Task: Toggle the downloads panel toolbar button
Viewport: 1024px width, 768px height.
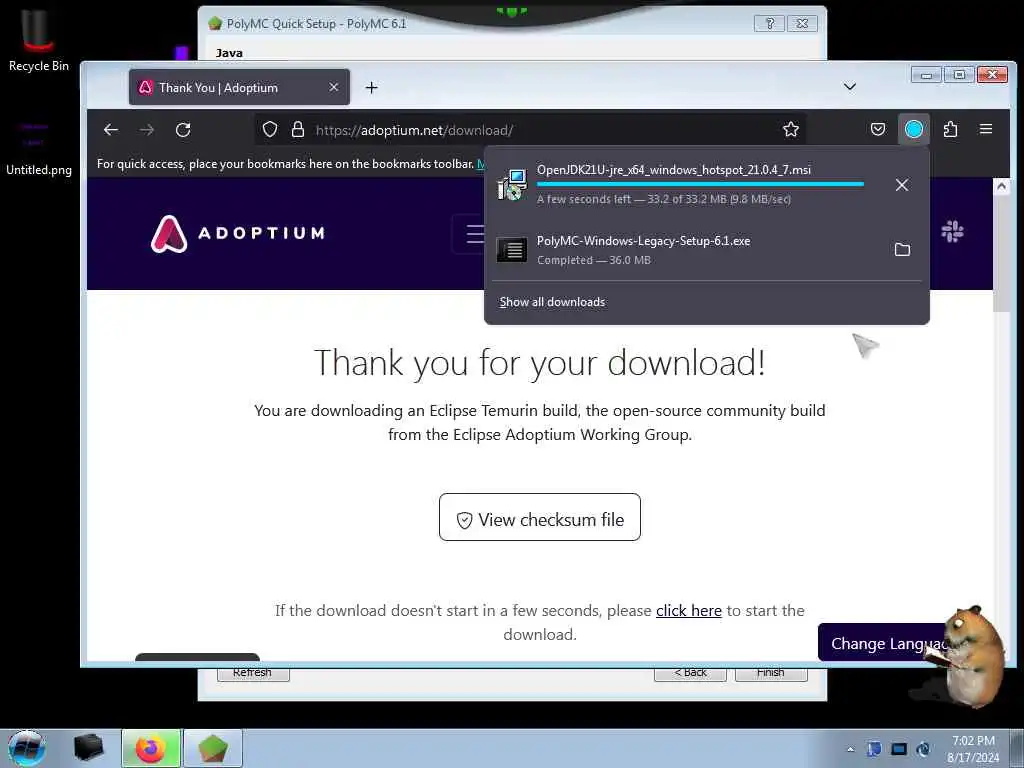Action: pos(914,129)
